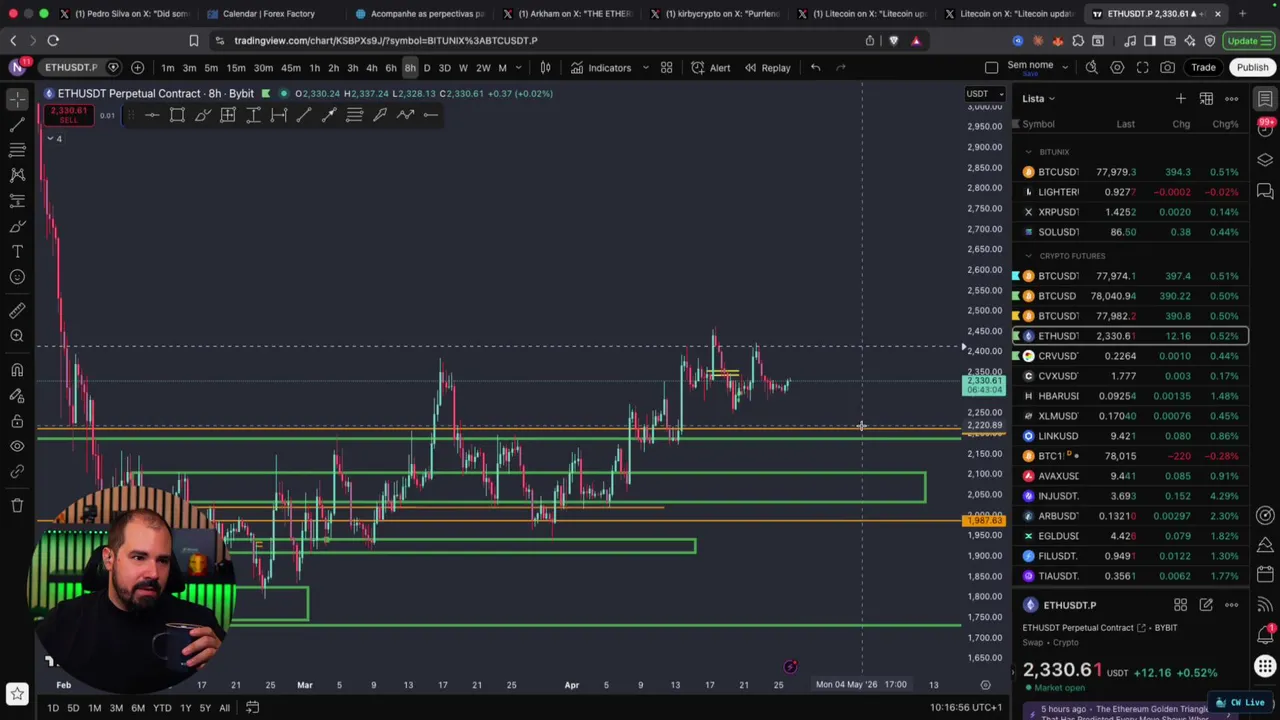Enter fullscreen mode

[x=1142, y=67]
